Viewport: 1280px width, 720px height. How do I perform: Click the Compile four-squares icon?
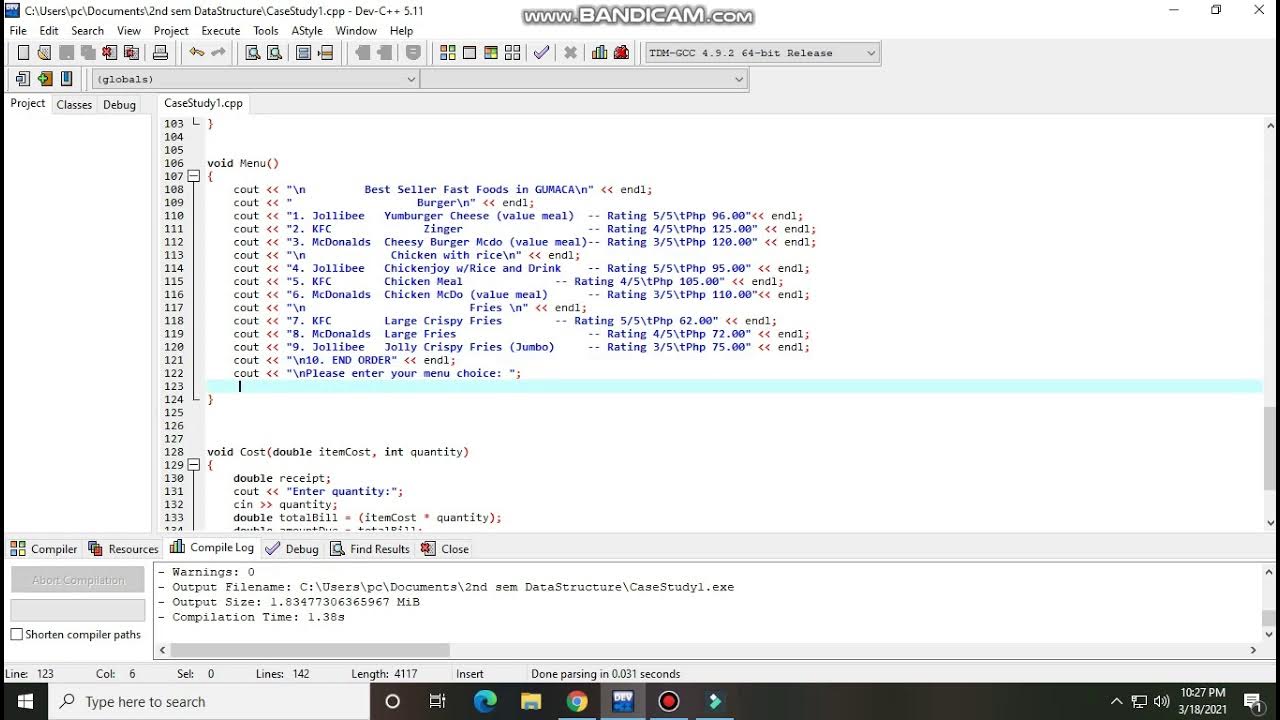click(447, 53)
